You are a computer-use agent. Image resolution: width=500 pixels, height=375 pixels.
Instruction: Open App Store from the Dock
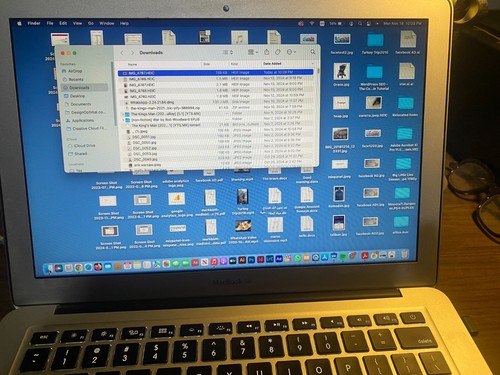coord(325,257)
